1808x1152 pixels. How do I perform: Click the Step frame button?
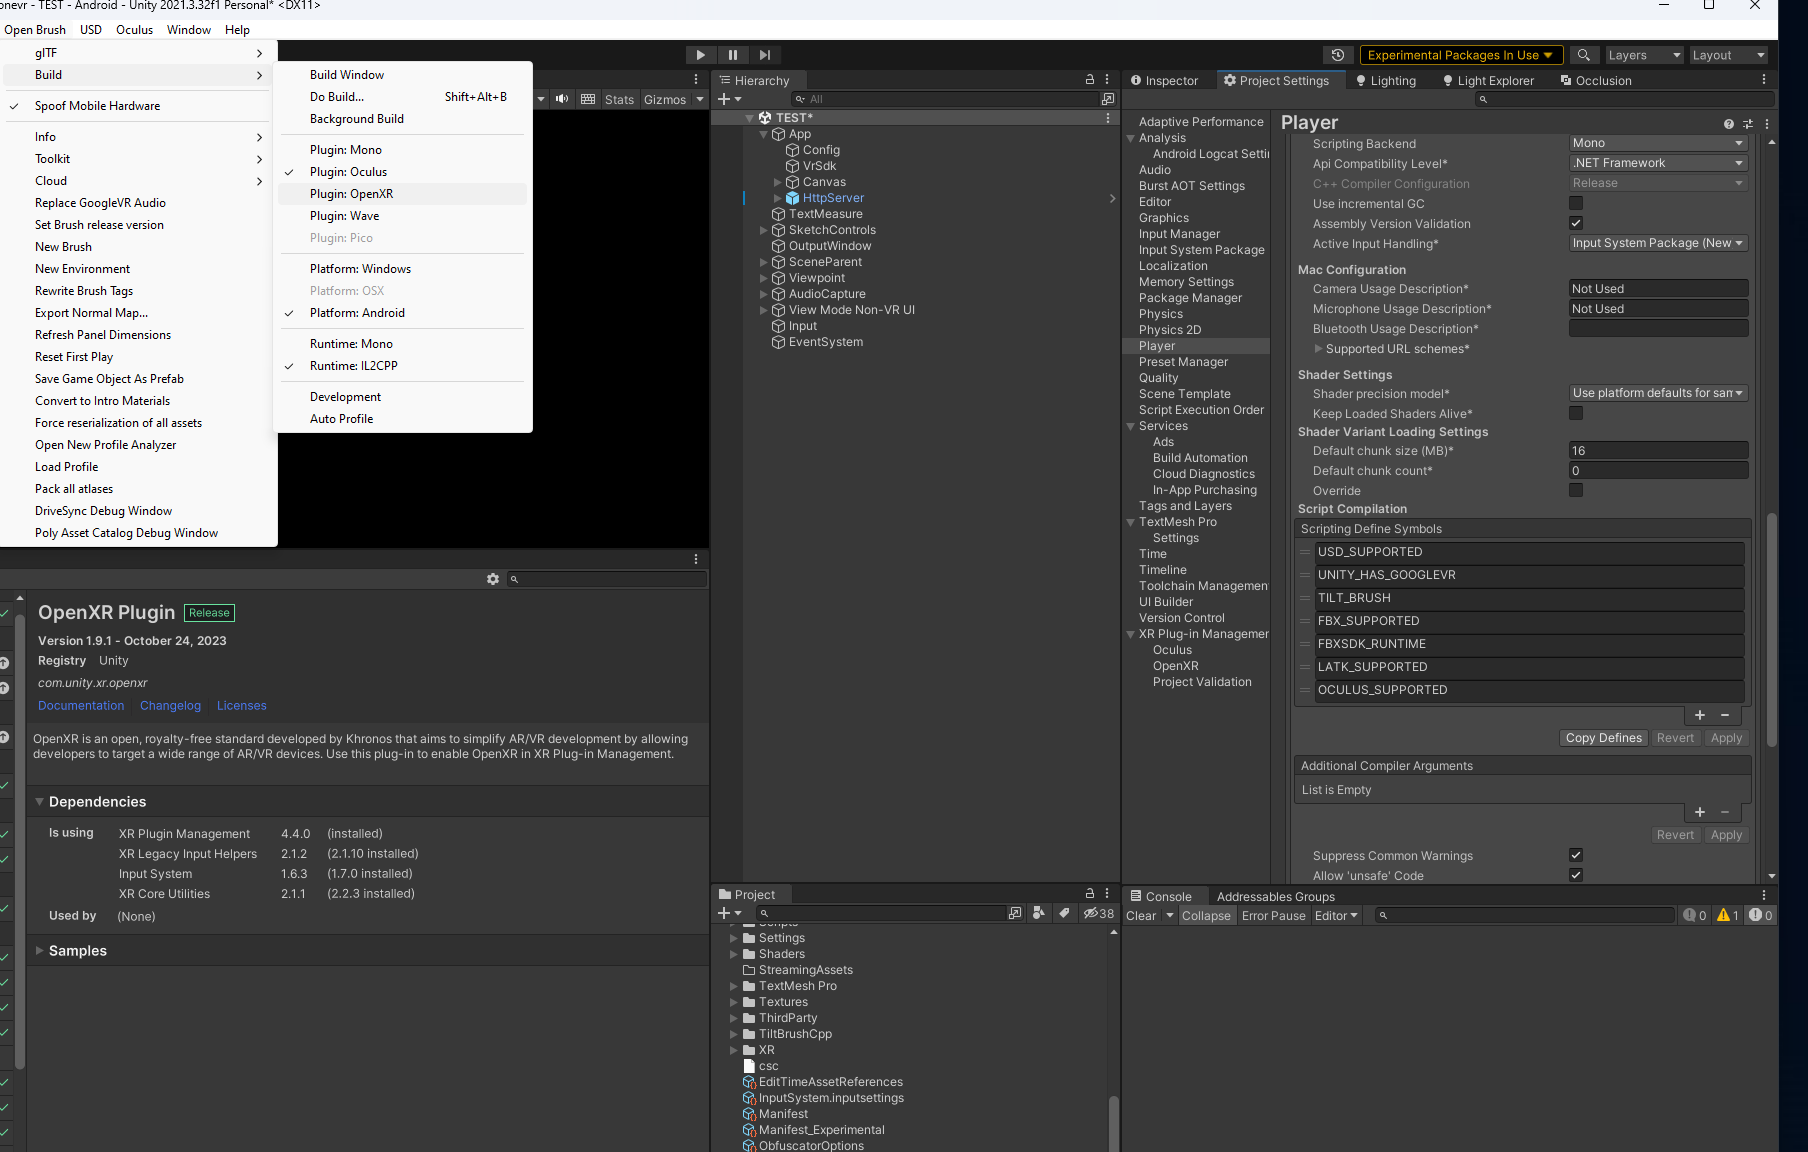coord(765,55)
